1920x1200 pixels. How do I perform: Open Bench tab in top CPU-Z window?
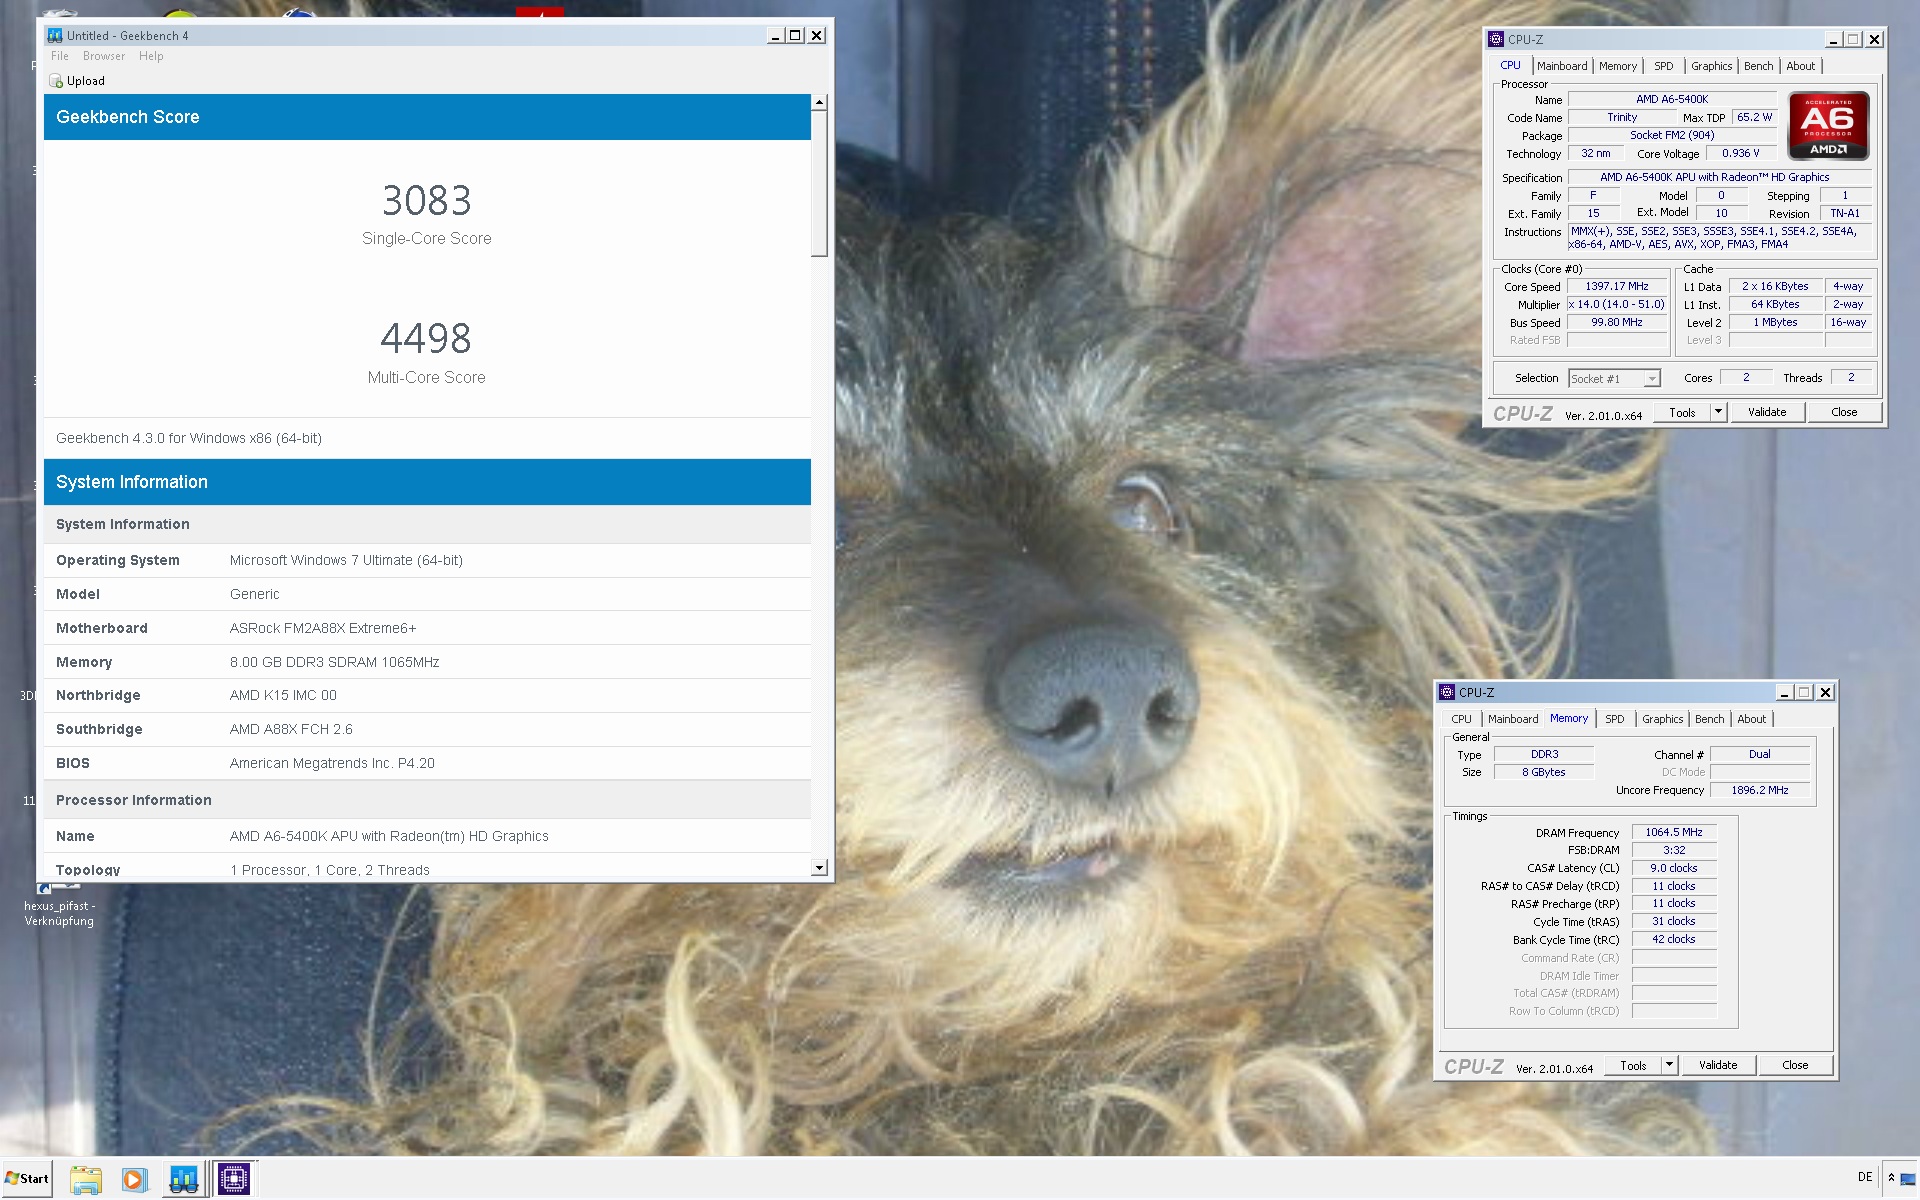pos(1758,66)
